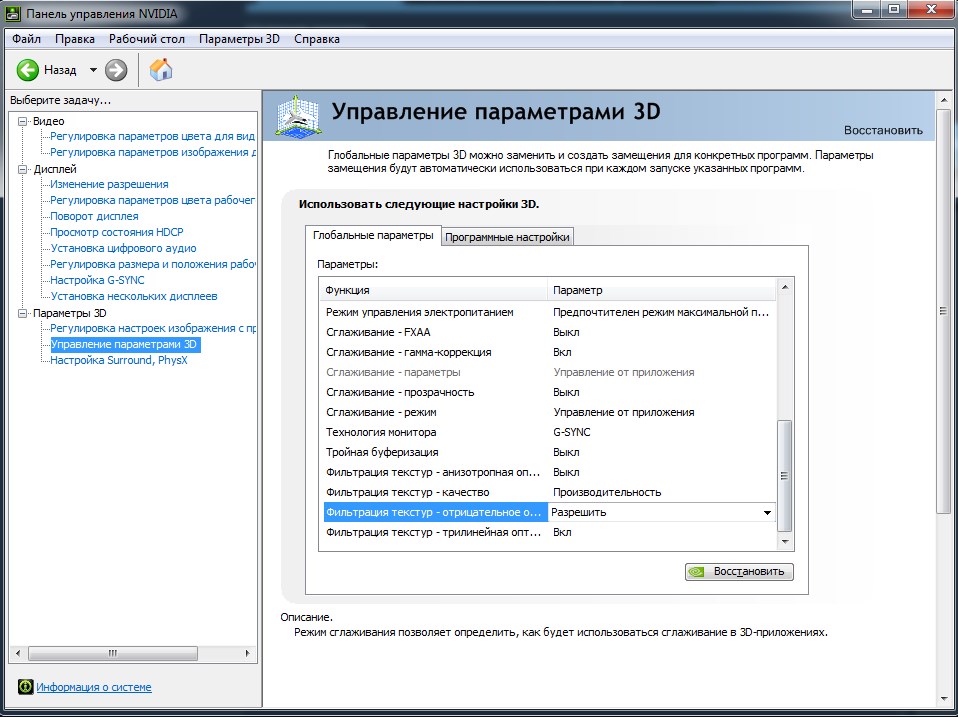Image resolution: width=958 pixels, height=717 pixels.
Task: Select Регулировка параметров цвета рабочего стола
Action: point(153,200)
